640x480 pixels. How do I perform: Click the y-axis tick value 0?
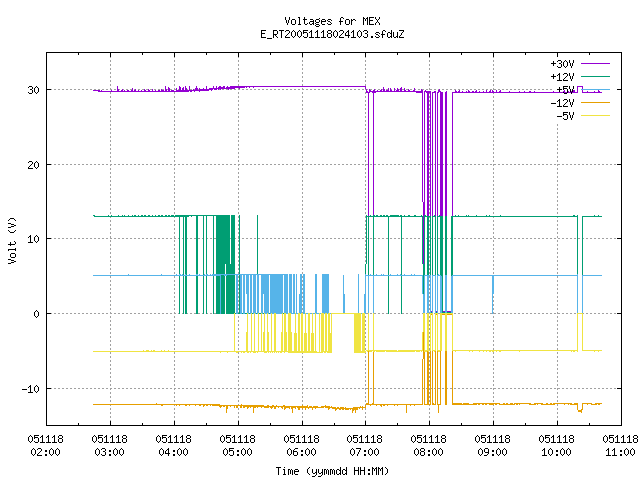coord(36,314)
